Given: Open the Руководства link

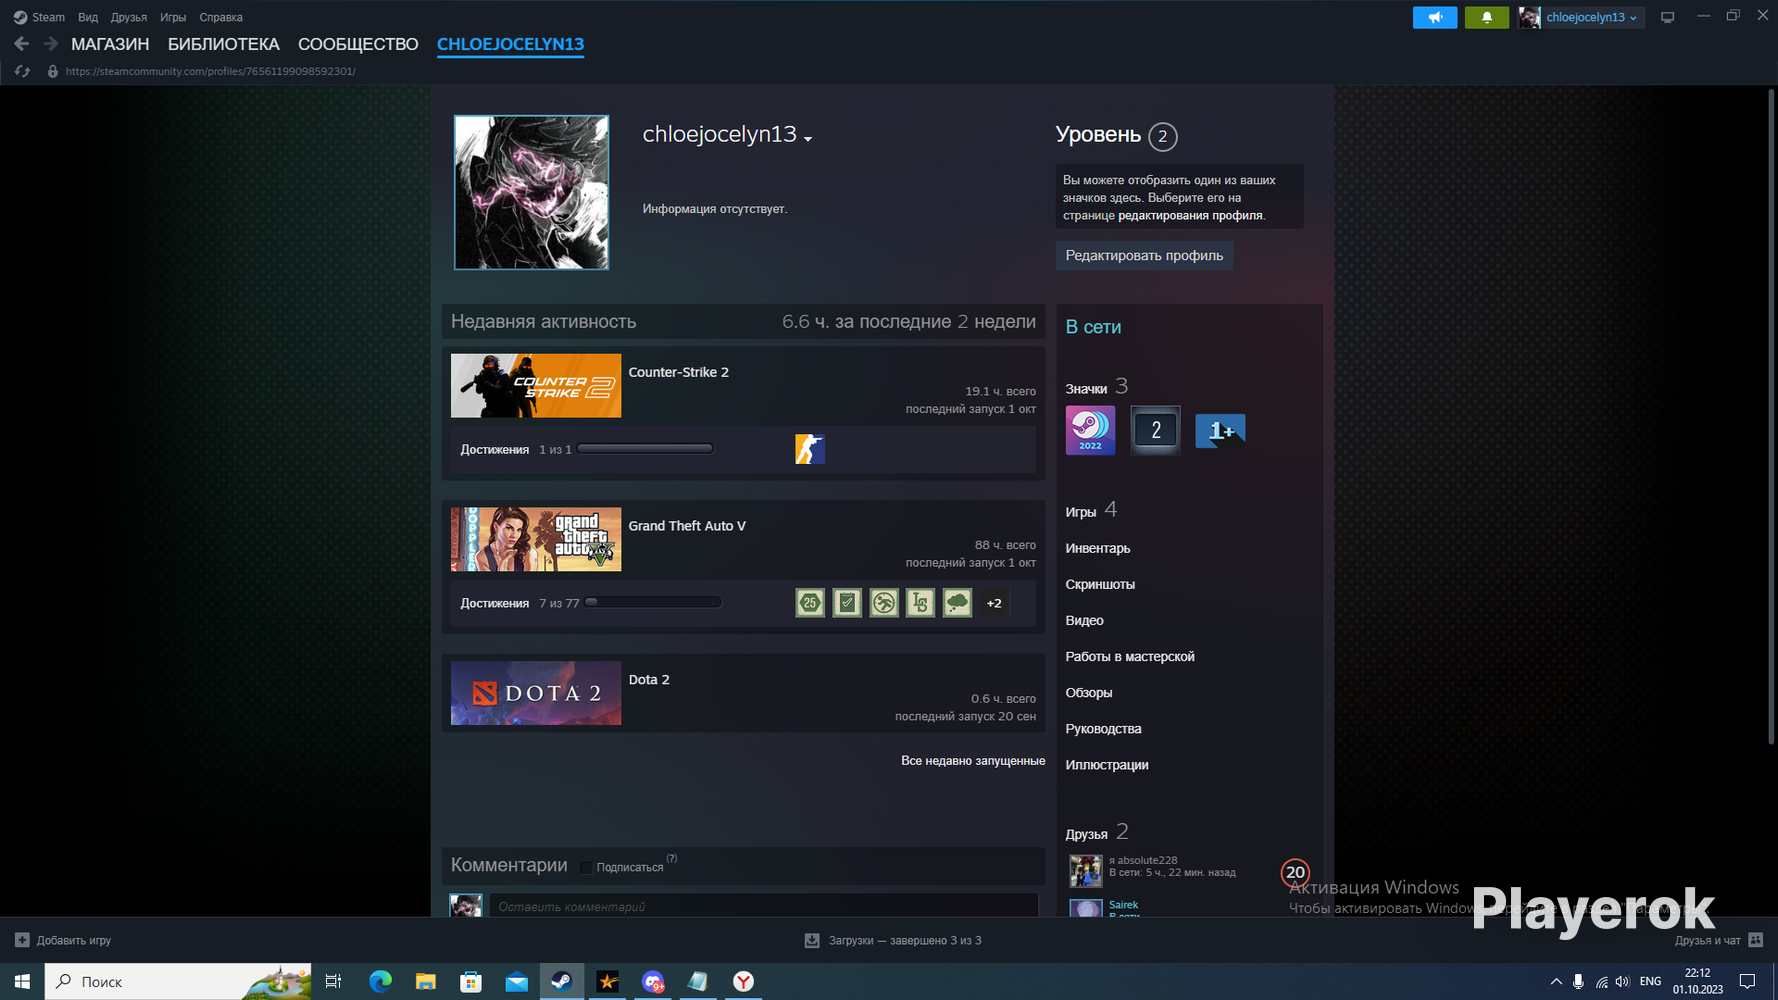Looking at the screenshot, I should tap(1103, 728).
